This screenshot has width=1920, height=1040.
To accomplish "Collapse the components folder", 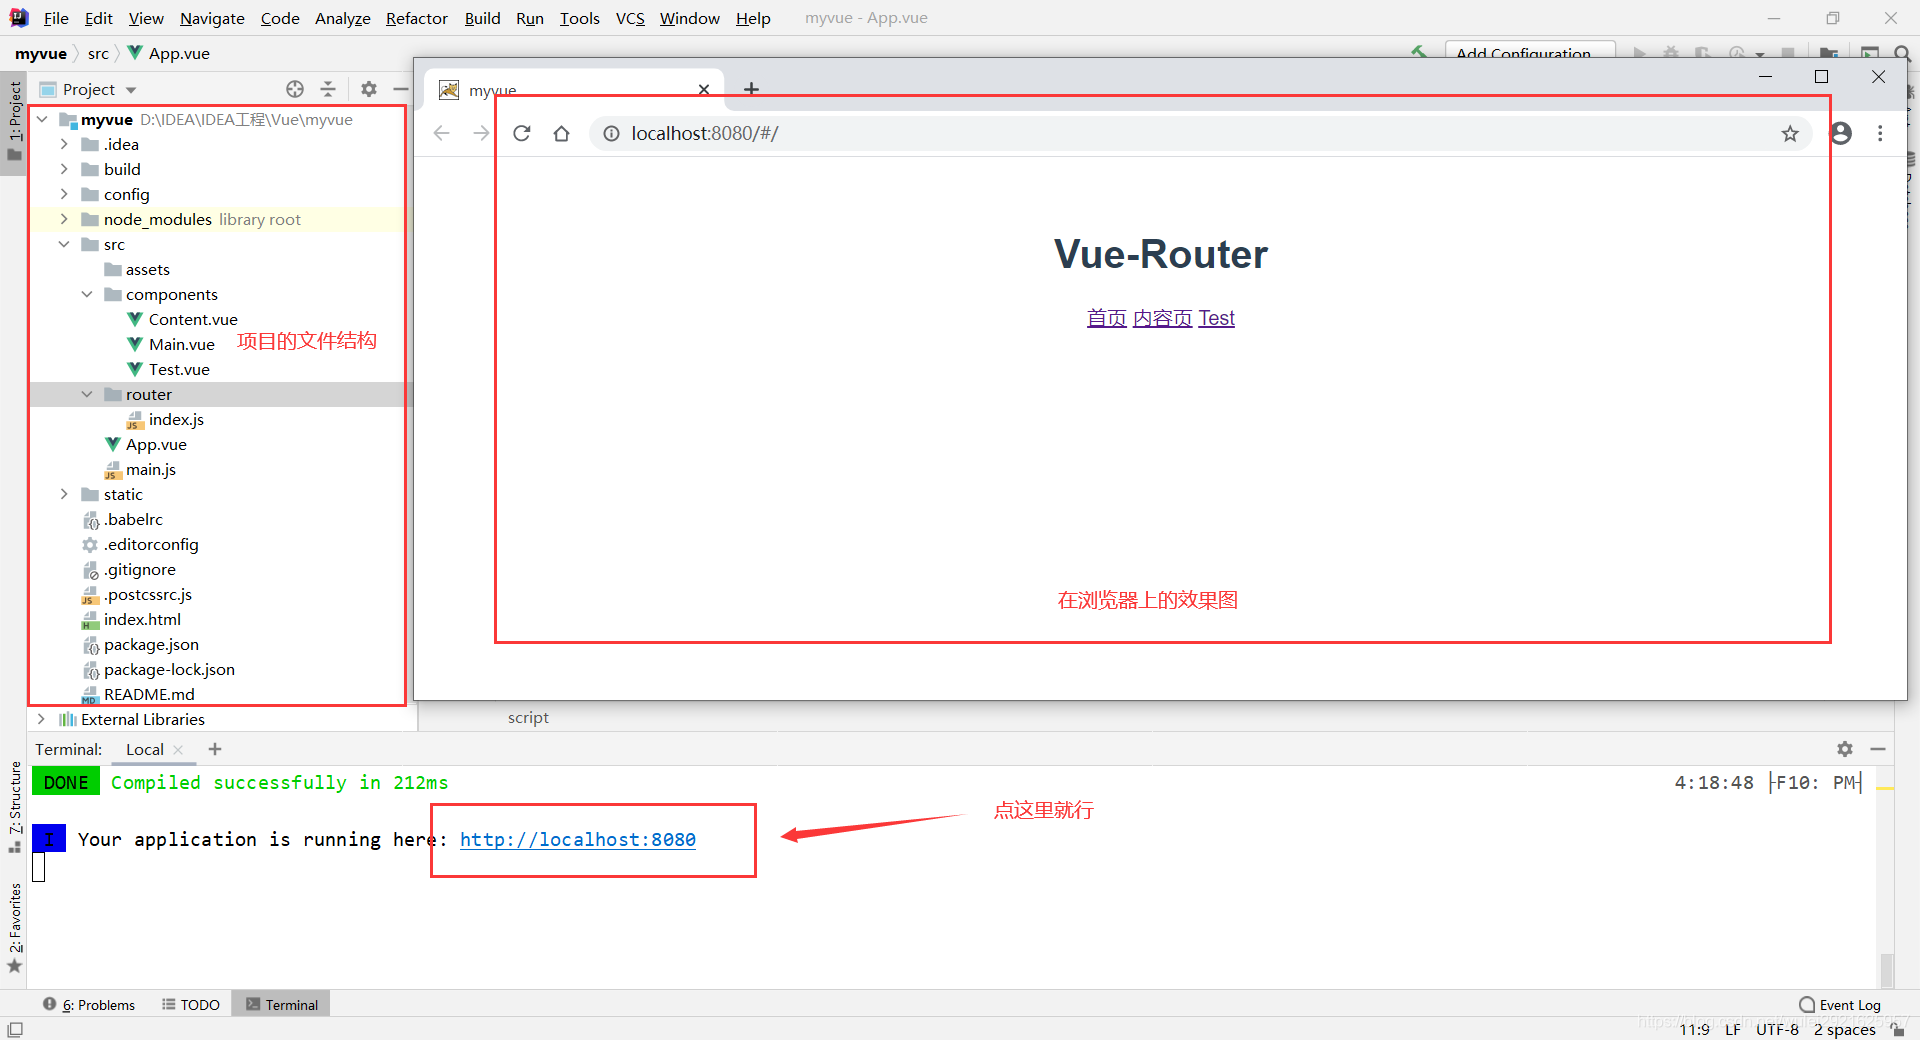I will (87, 294).
